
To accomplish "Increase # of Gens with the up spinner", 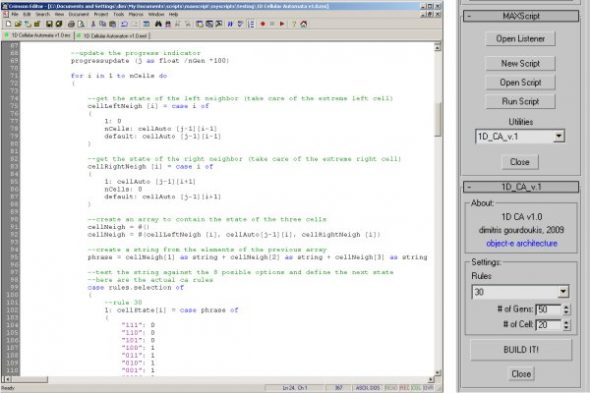I will pyautogui.click(x=566, y=307).
